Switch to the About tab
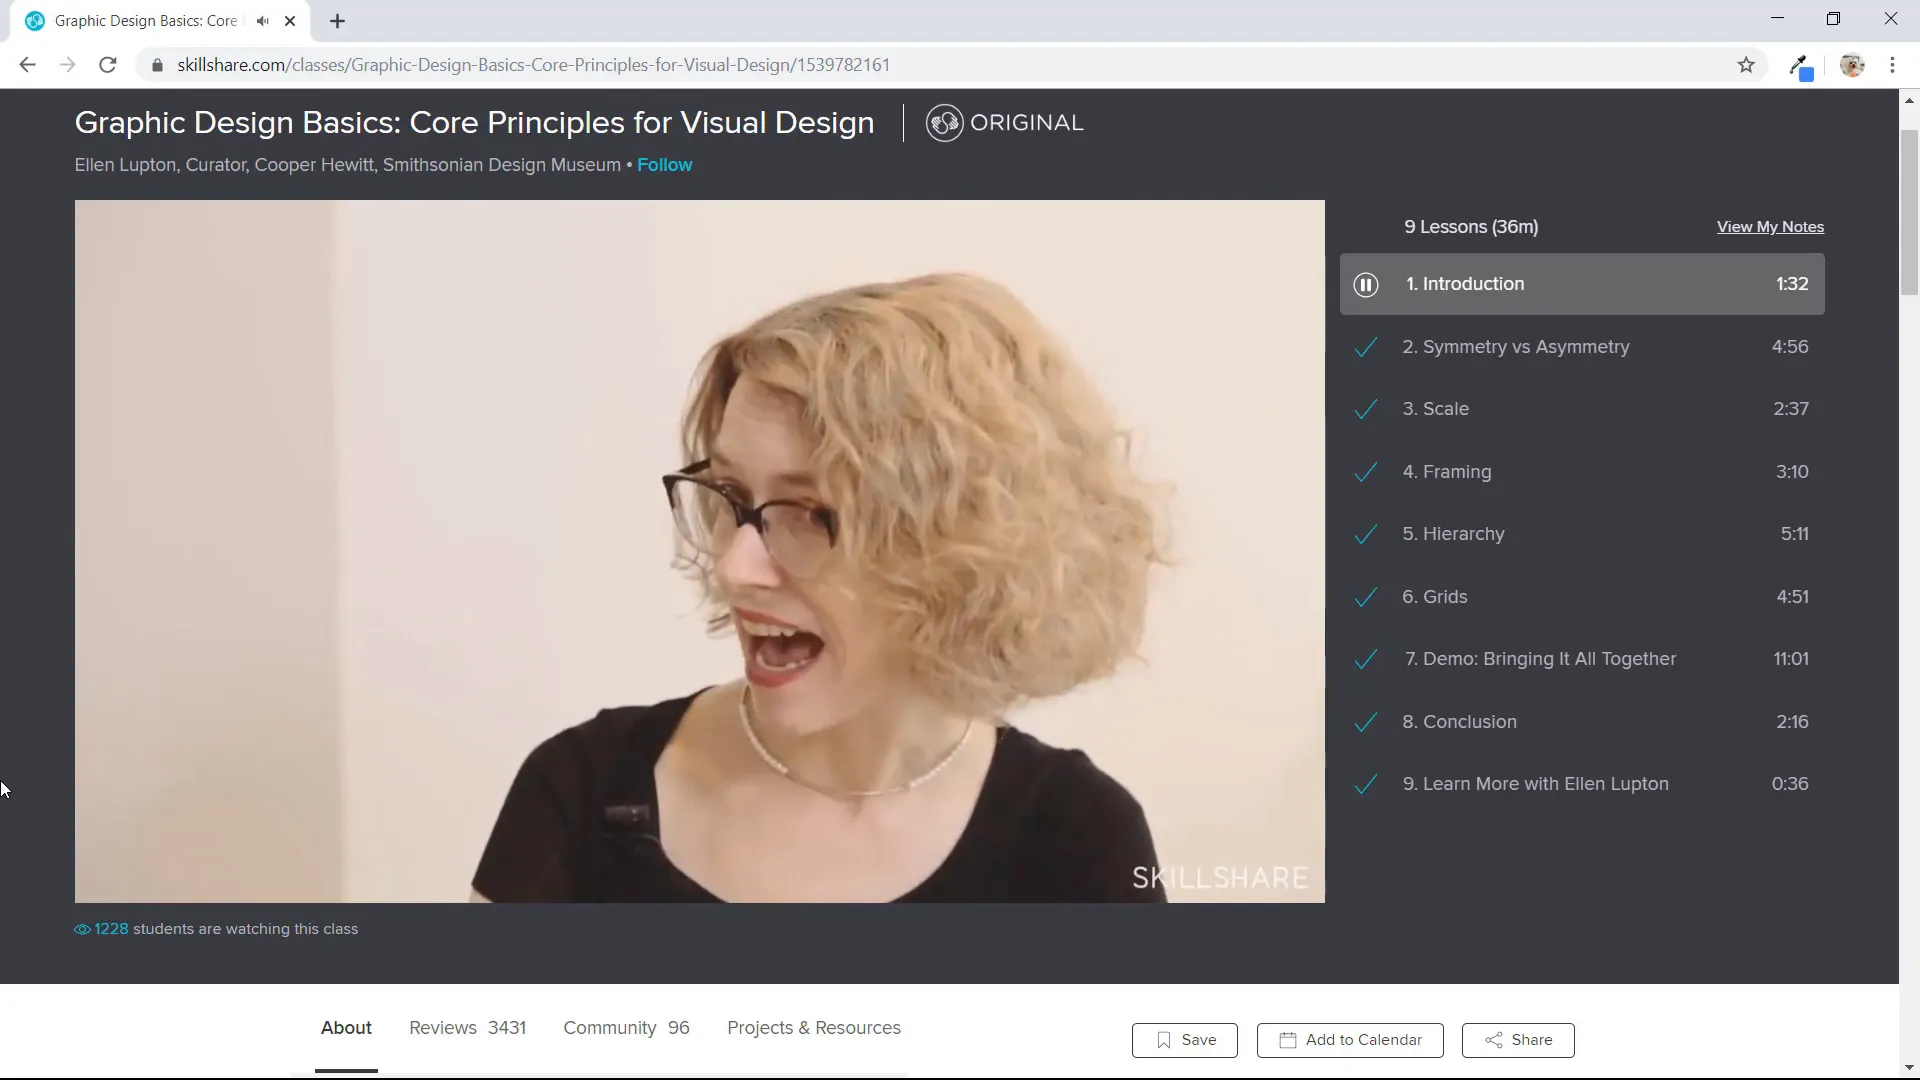Screen dimensions: 1920x1080 (x=346, y=1028)
